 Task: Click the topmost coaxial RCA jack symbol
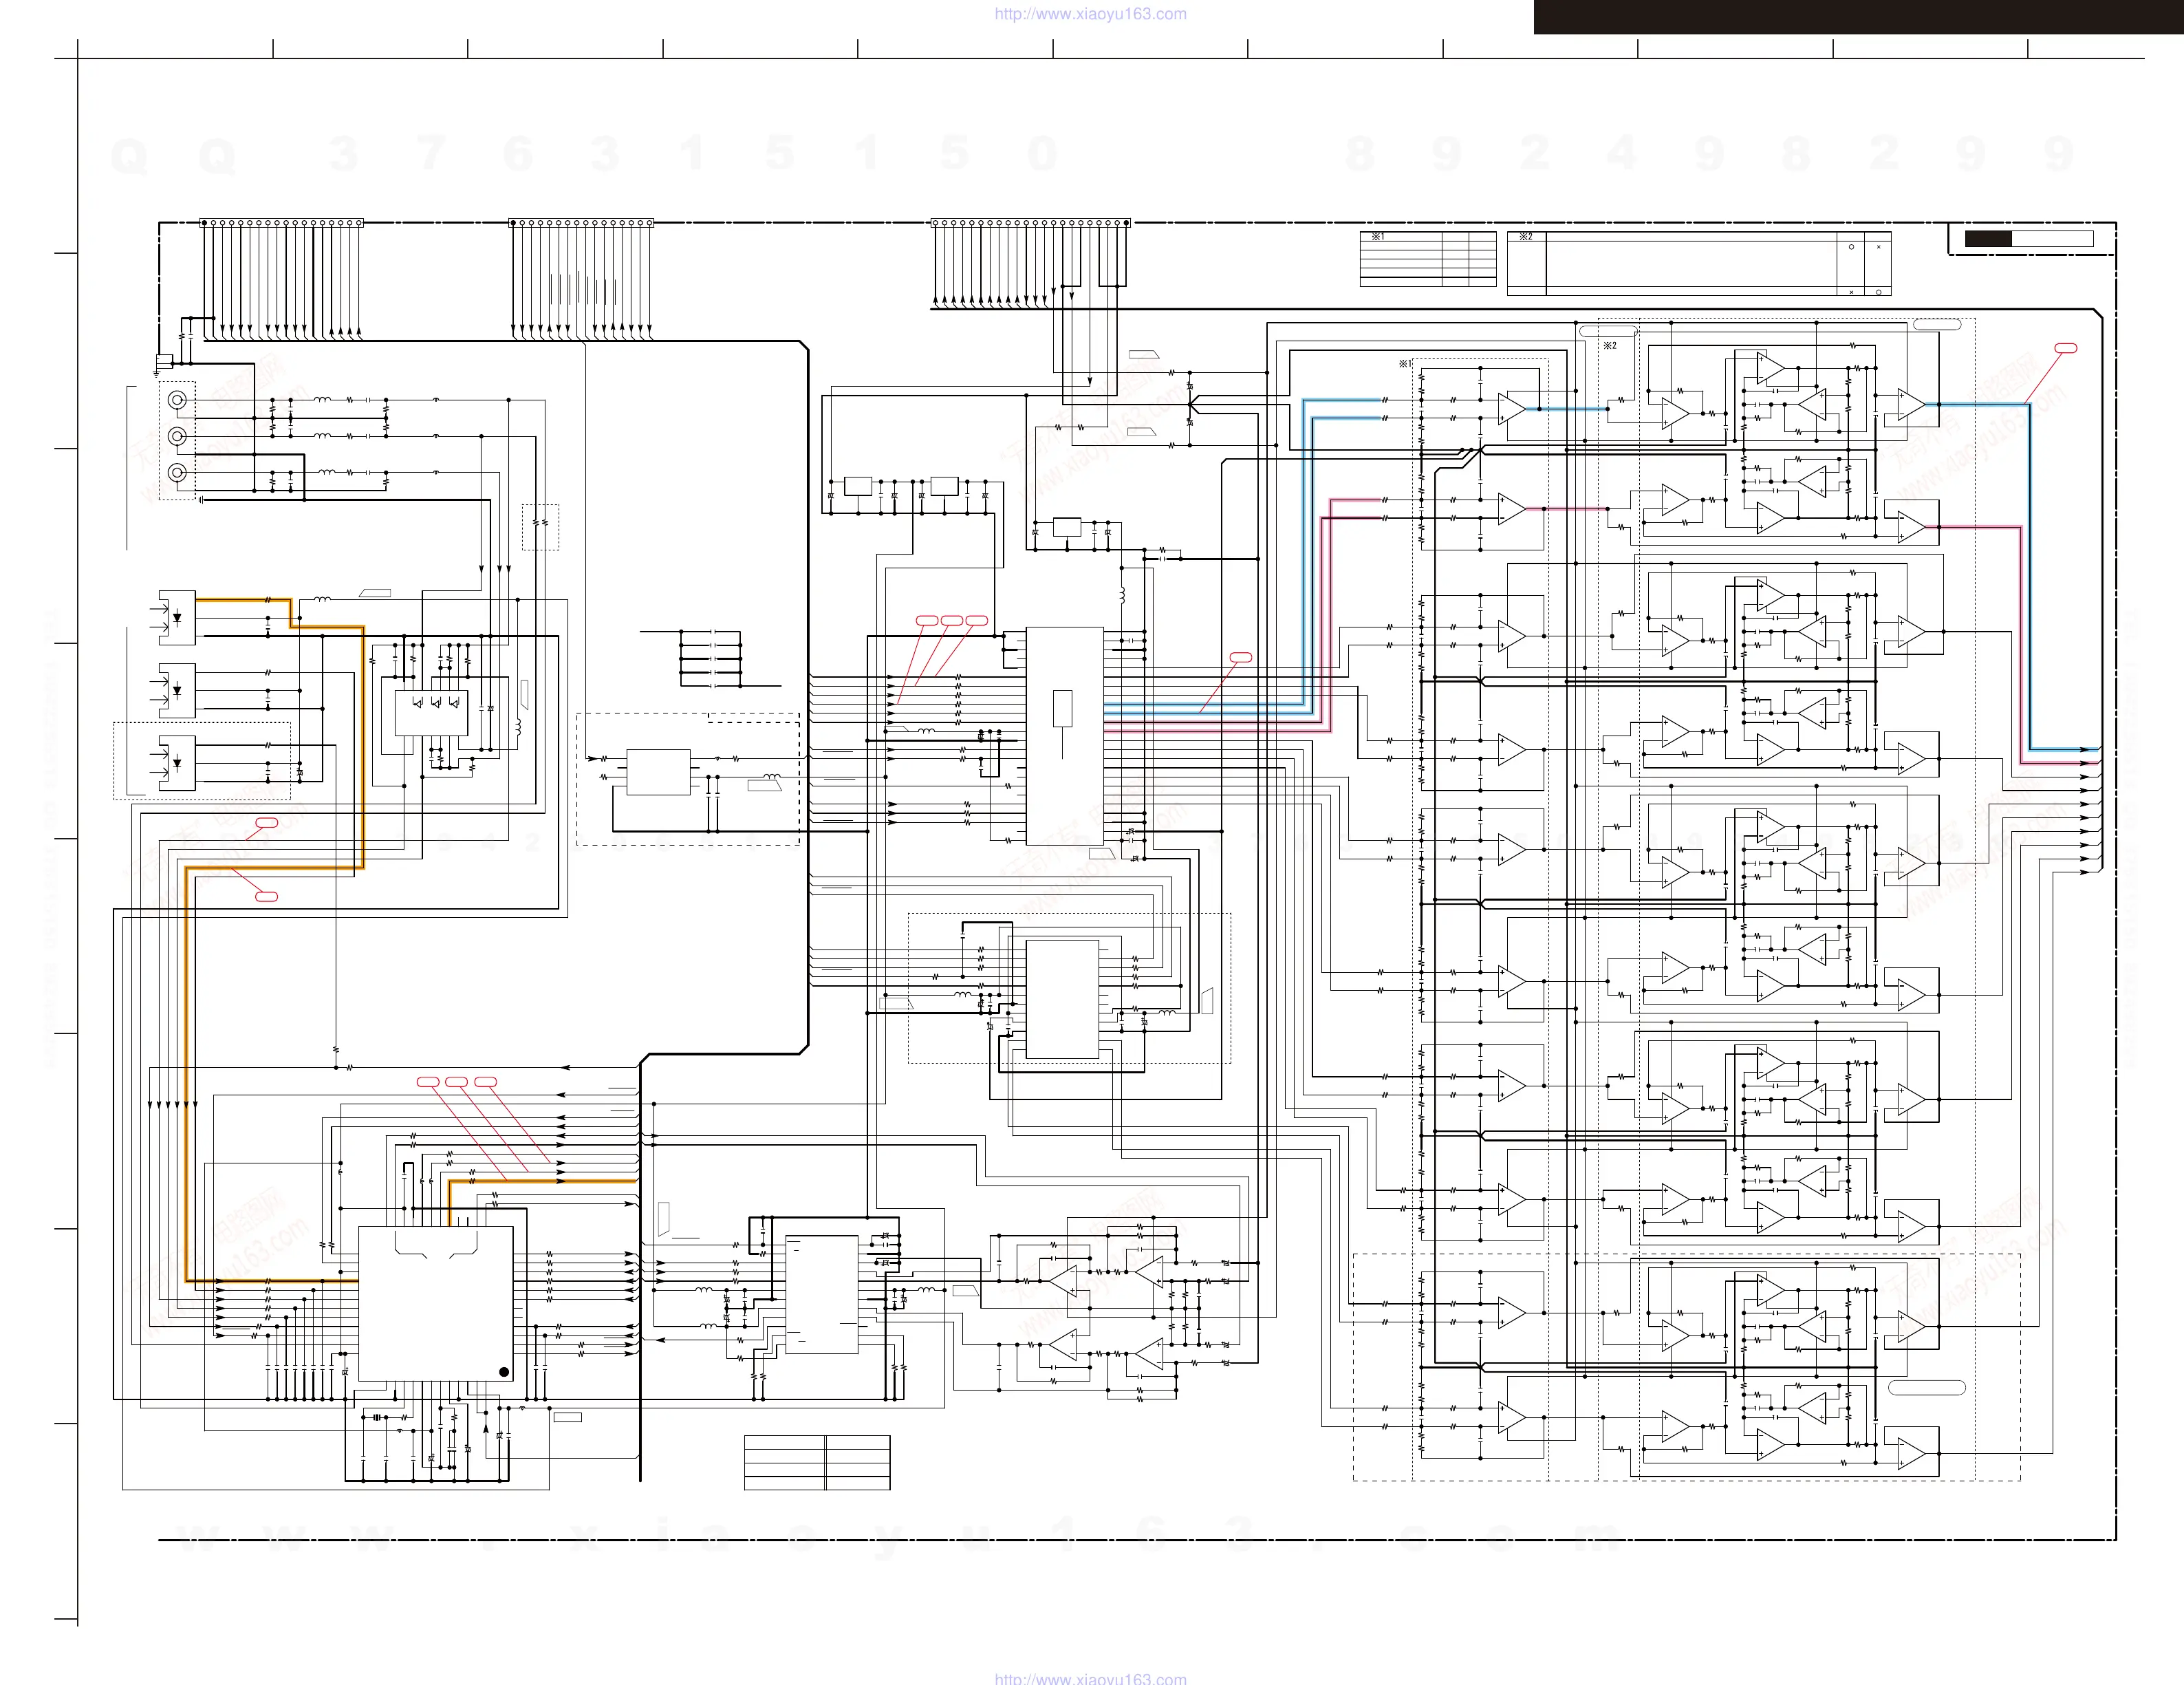pos(177,400)
